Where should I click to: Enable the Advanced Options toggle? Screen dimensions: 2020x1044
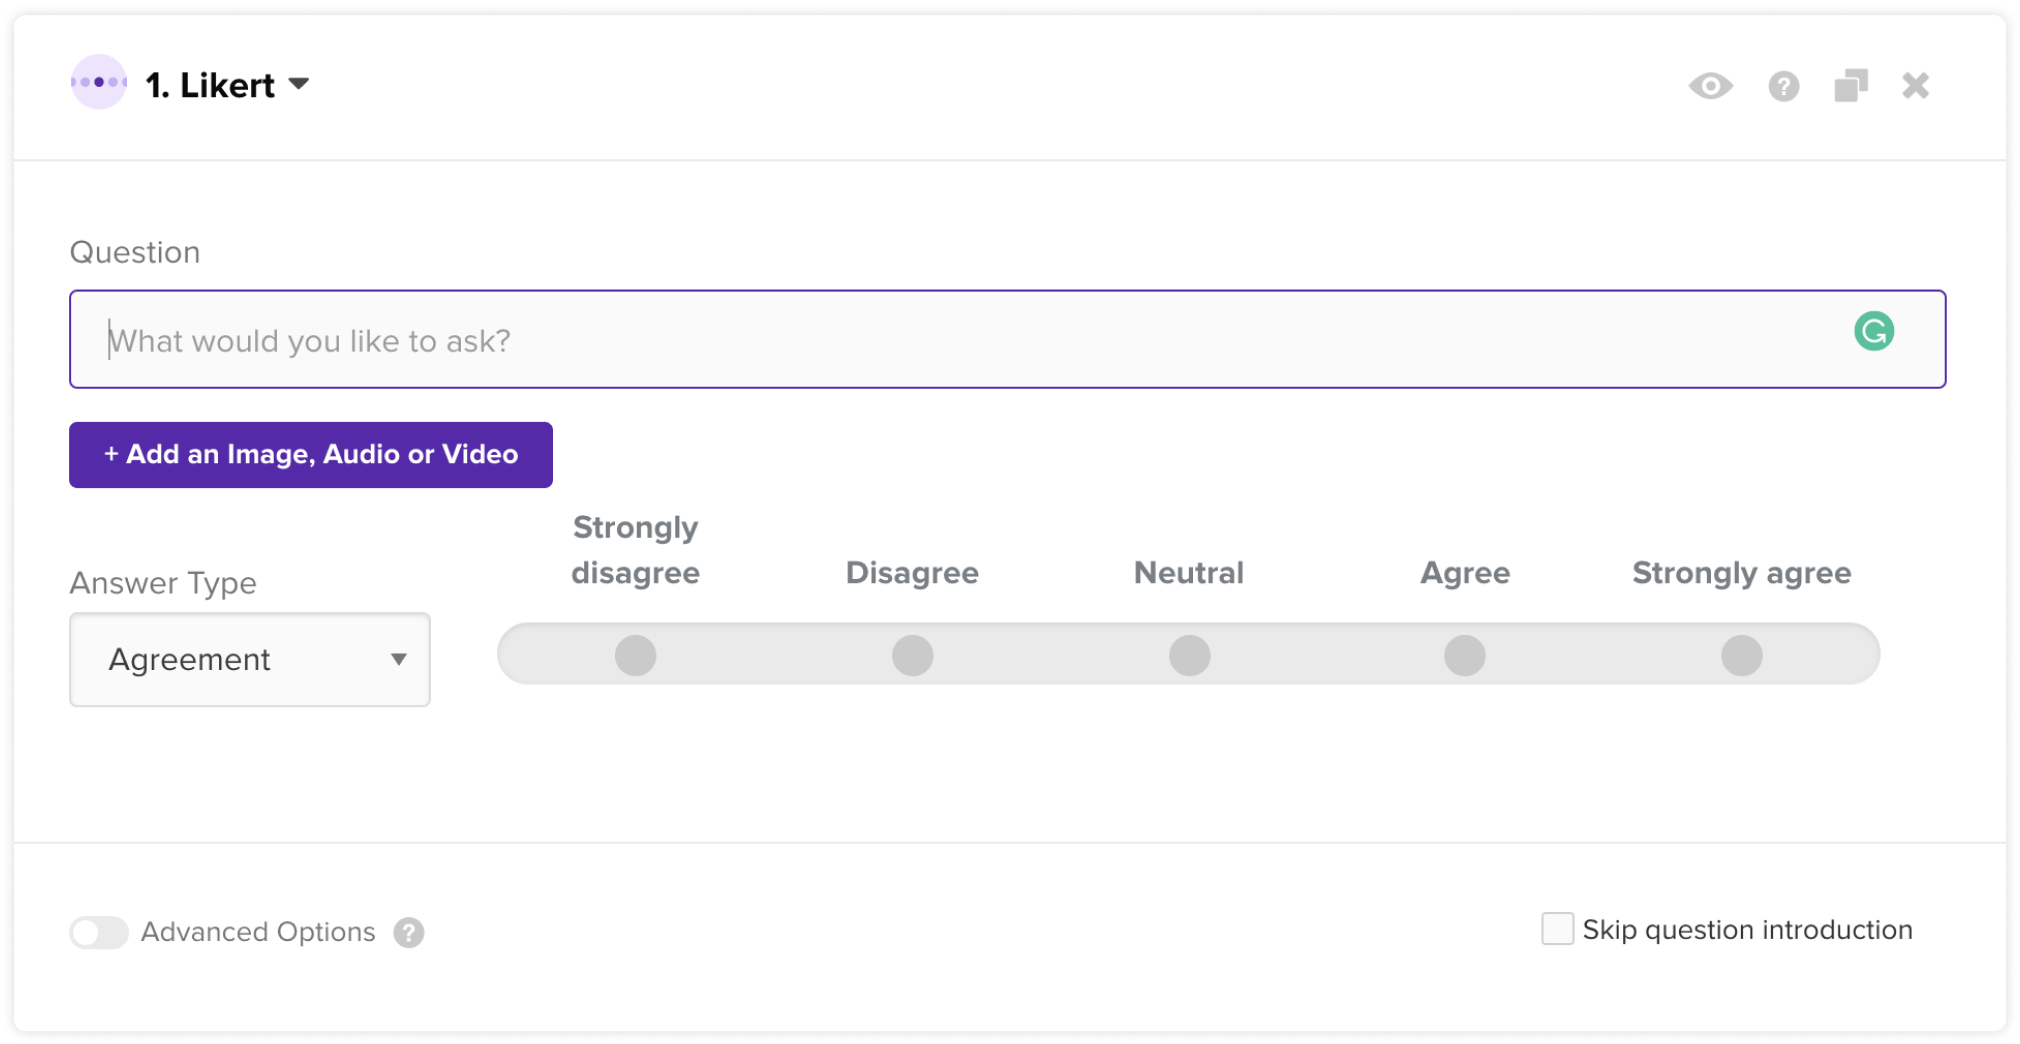pyautogui.click(x=99, y=932)
